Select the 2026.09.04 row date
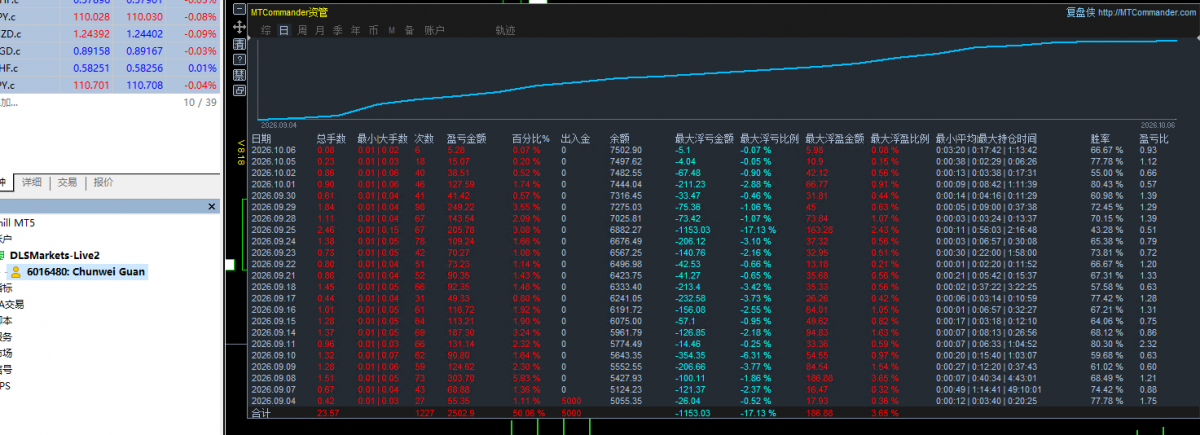Screen dimensions: 1200x435 coord(274,399)
